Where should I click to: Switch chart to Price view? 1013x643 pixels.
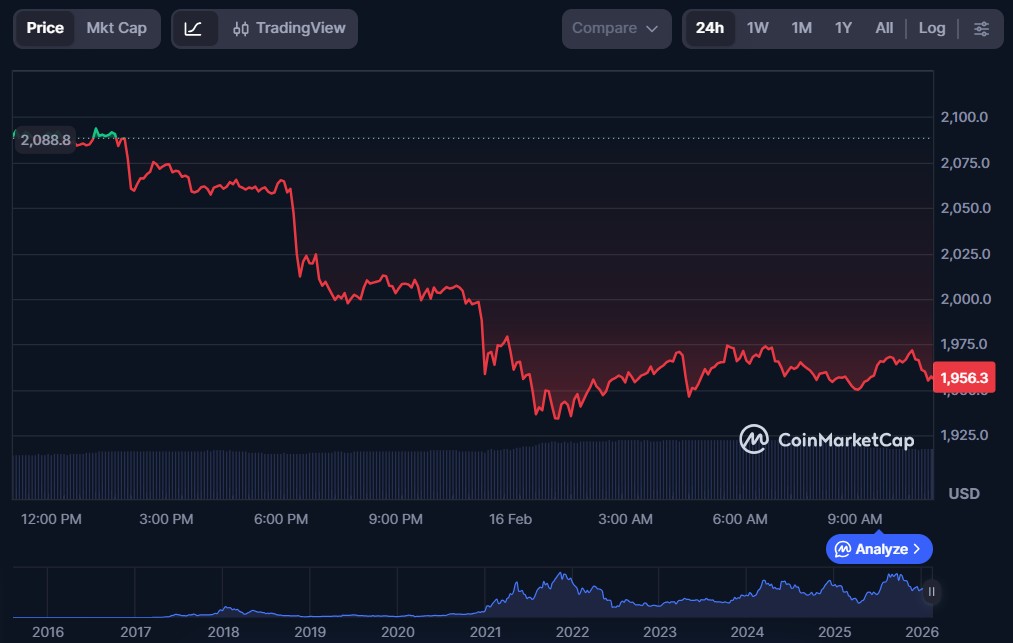pyautogui.click(x=45, y=28)
